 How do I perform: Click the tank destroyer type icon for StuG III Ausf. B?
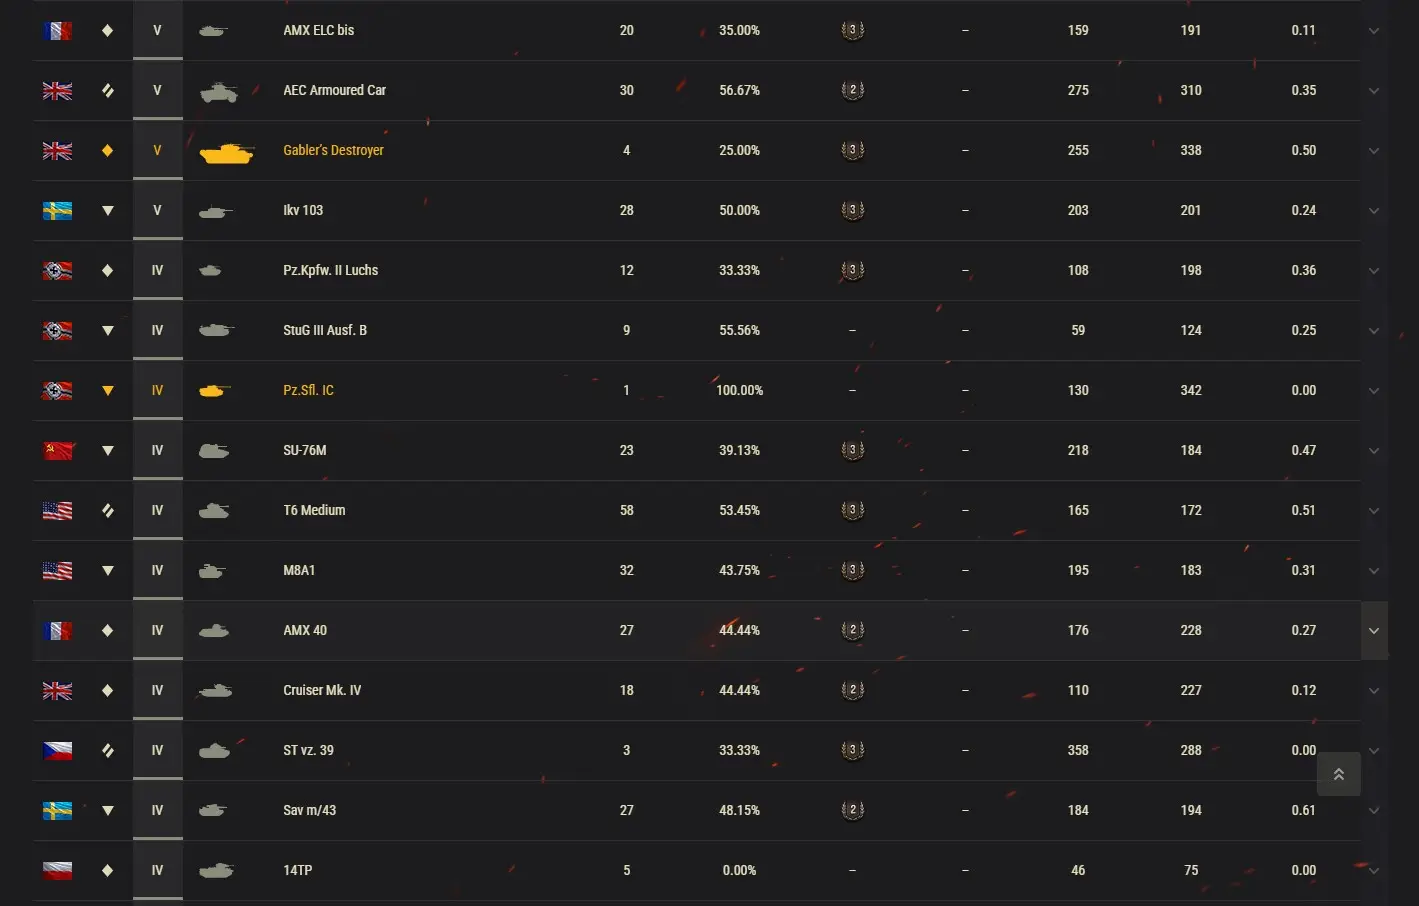[x=108, y=331]
